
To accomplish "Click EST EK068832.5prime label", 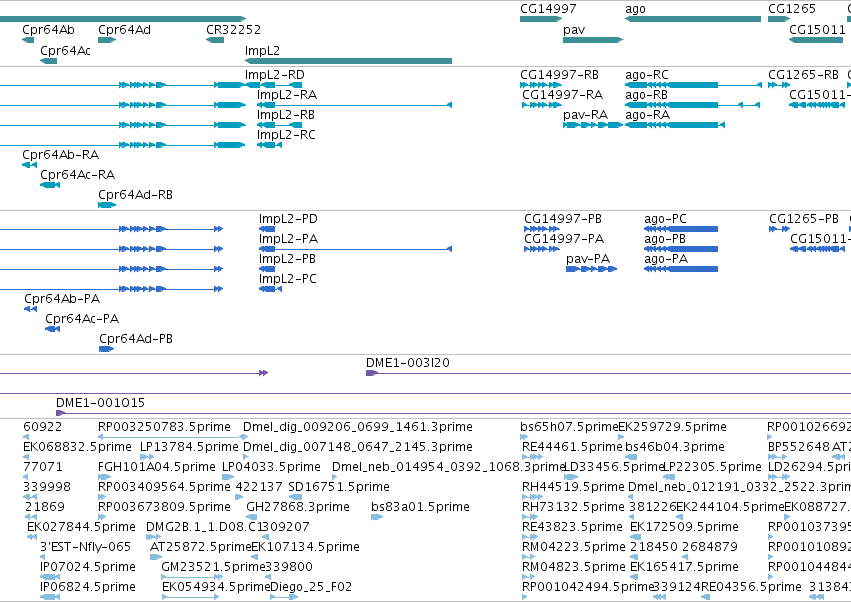I will click(77, 447).
